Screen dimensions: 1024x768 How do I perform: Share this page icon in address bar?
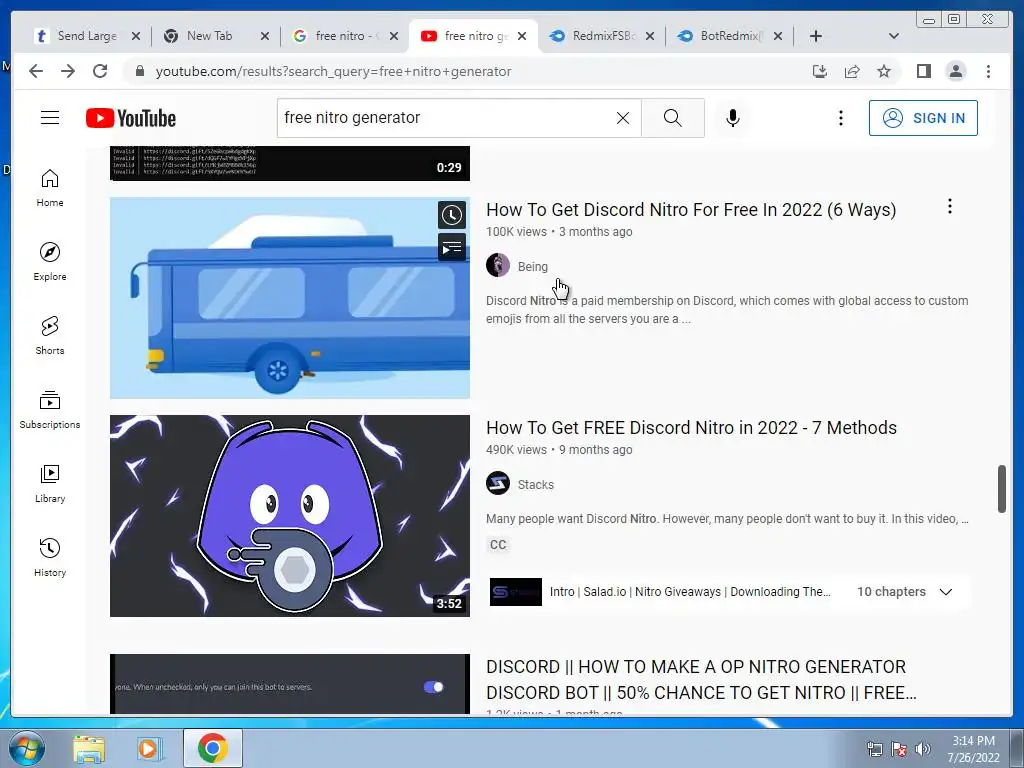point(852,71)
